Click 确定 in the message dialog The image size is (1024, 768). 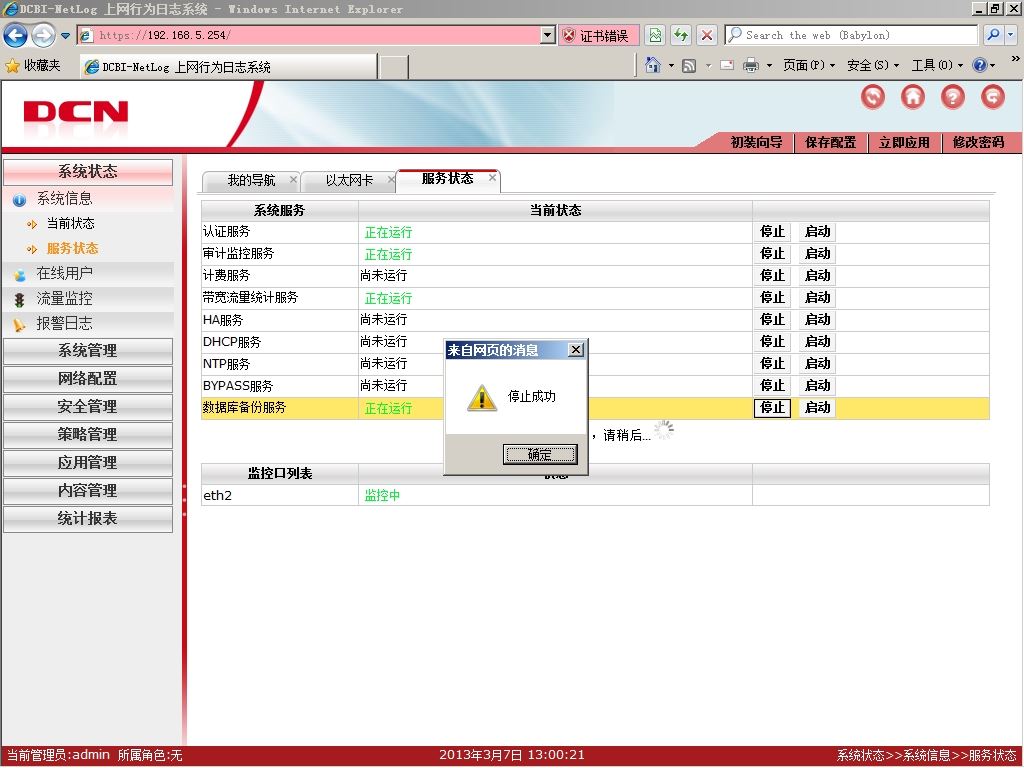(539, 455)
